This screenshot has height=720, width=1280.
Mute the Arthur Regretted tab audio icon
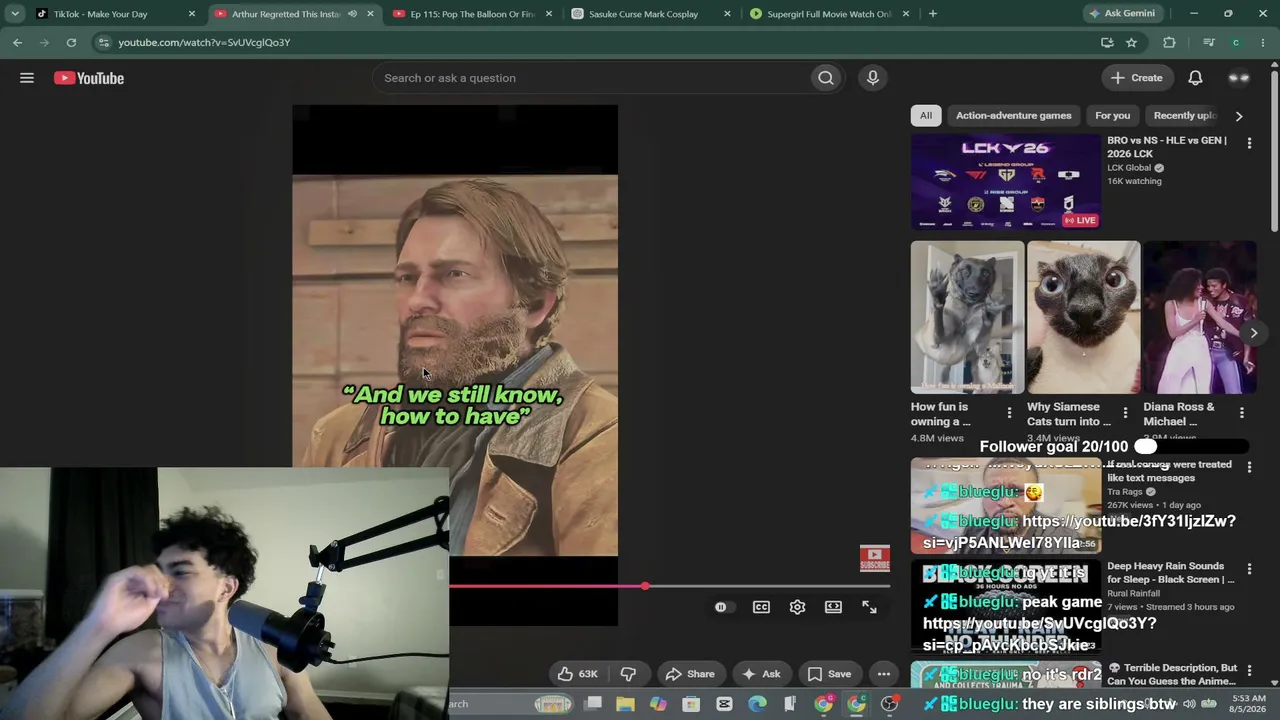tap(352, 14)
